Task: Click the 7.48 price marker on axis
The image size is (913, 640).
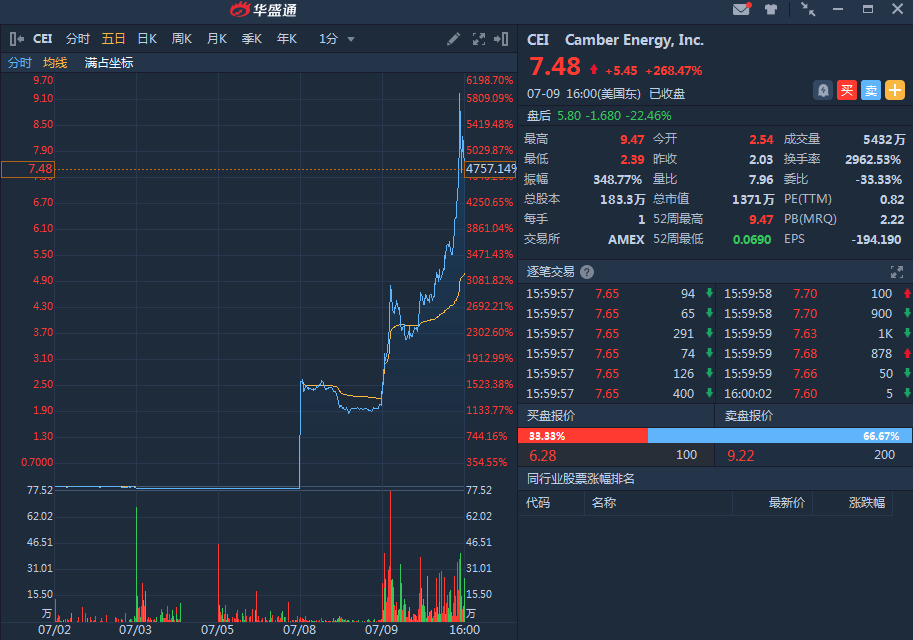Action: pos(28,169)
